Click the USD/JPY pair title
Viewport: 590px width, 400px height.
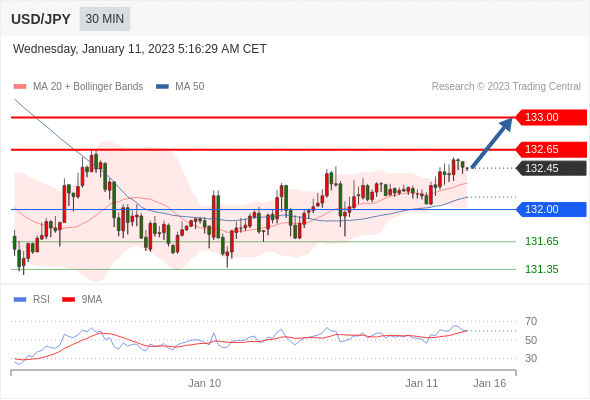pyautogui.click(x=41, y=19)
